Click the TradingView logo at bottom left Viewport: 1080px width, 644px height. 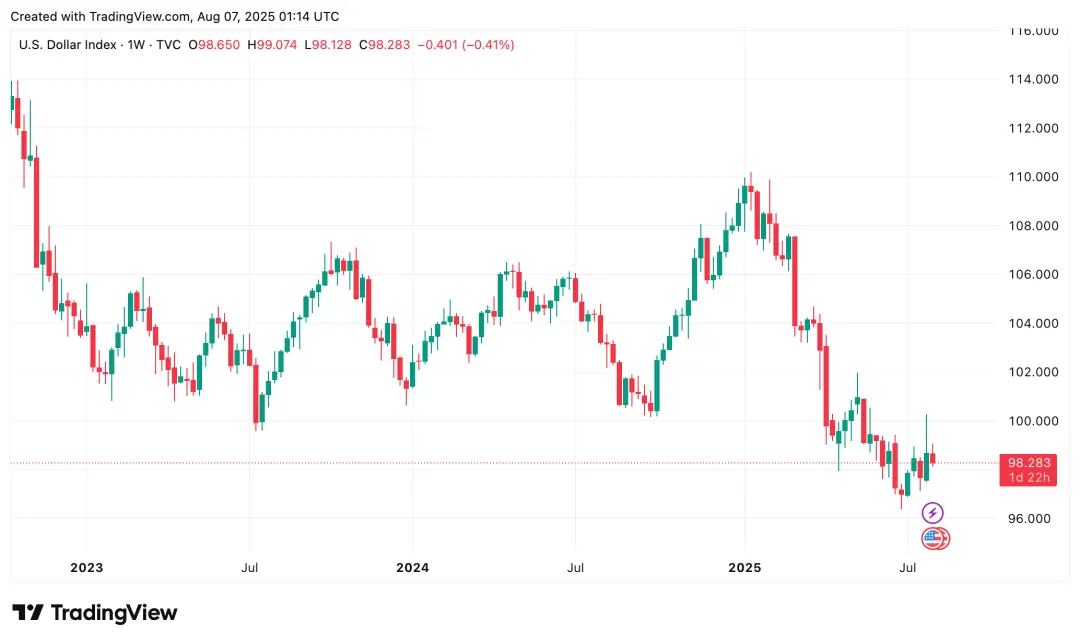coord(95,612)
